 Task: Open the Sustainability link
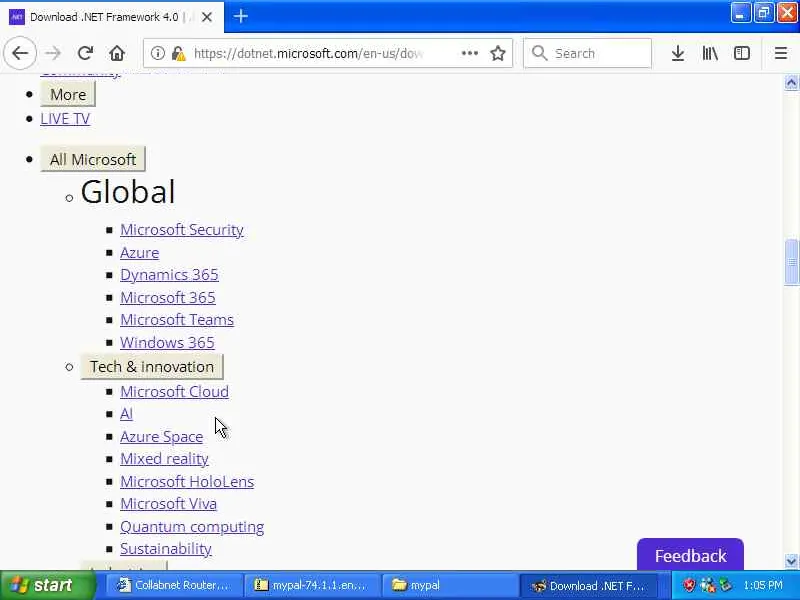point(166,549)
